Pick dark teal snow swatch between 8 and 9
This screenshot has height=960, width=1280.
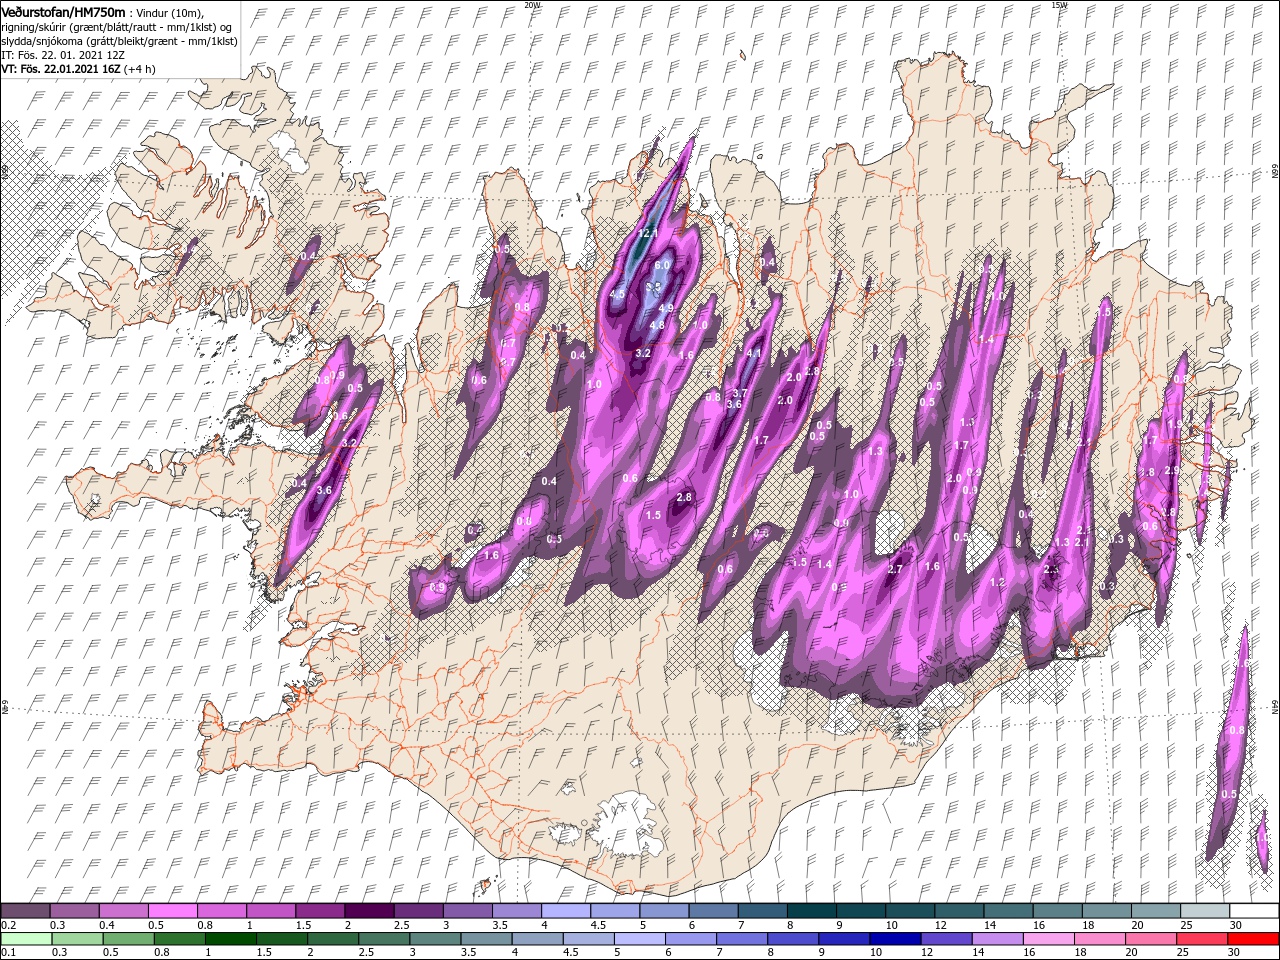pos(811,911)
